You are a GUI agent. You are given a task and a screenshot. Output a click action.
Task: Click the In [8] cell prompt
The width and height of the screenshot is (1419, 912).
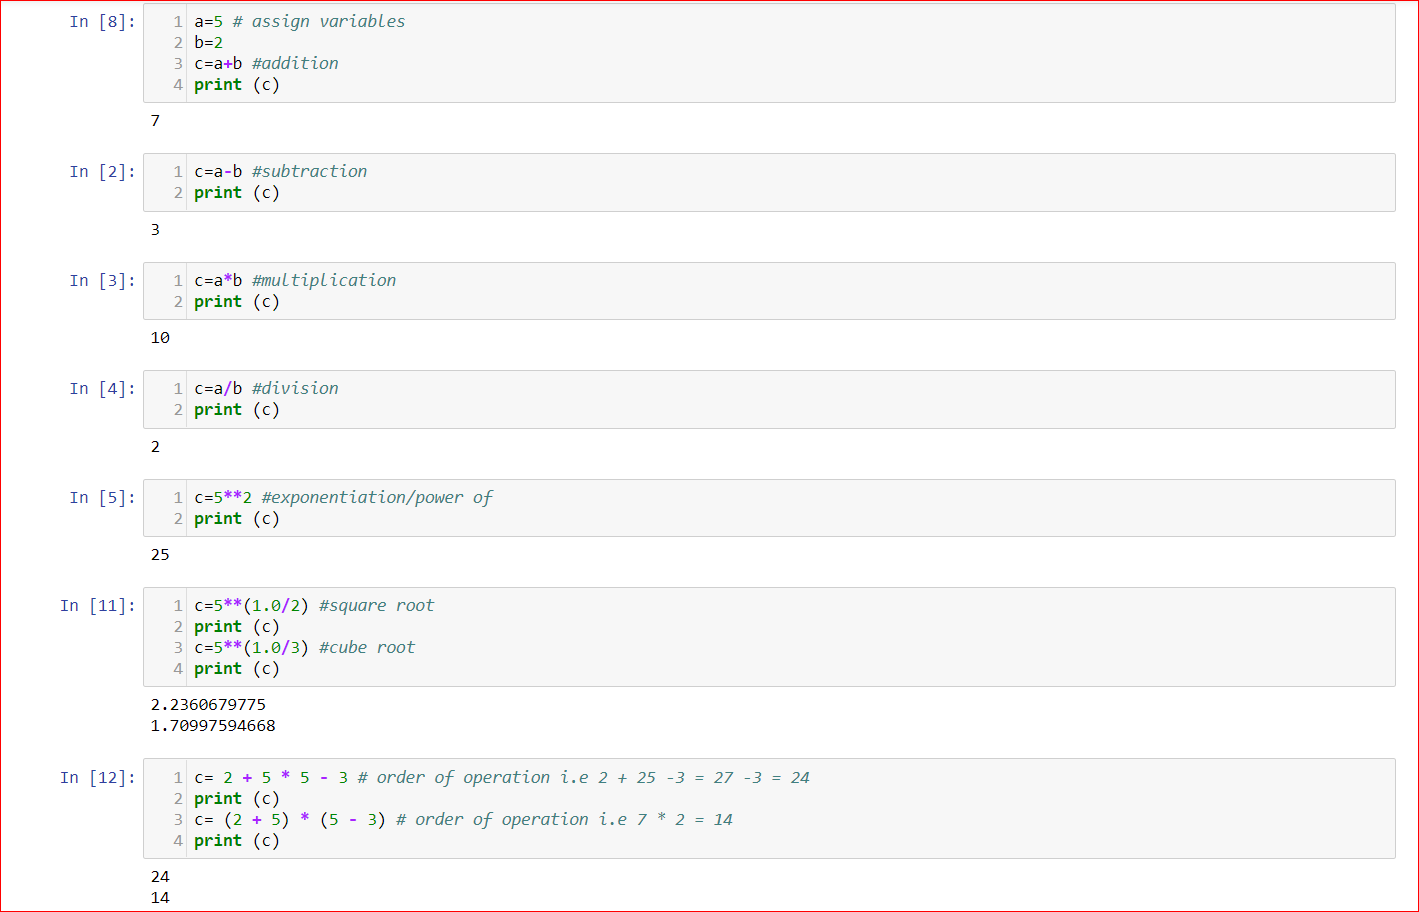tap(102, 22)
